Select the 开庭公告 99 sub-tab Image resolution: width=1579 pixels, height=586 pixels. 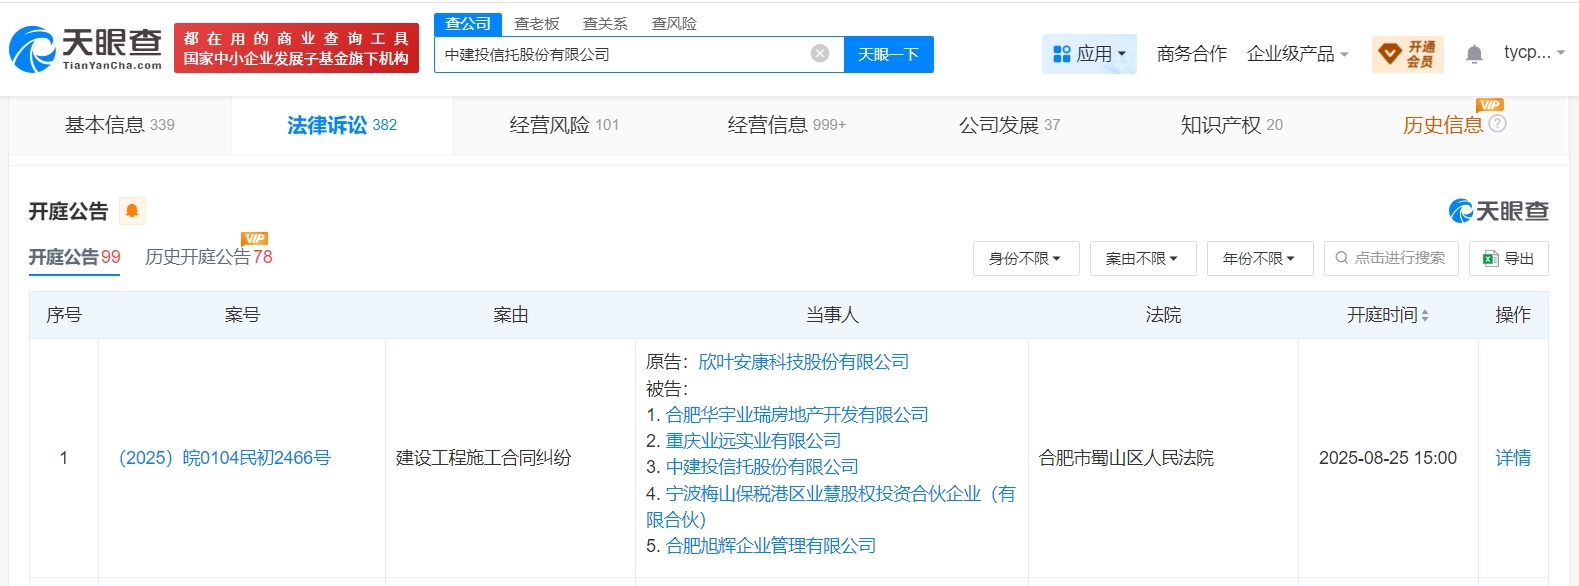tap(74, 257)
